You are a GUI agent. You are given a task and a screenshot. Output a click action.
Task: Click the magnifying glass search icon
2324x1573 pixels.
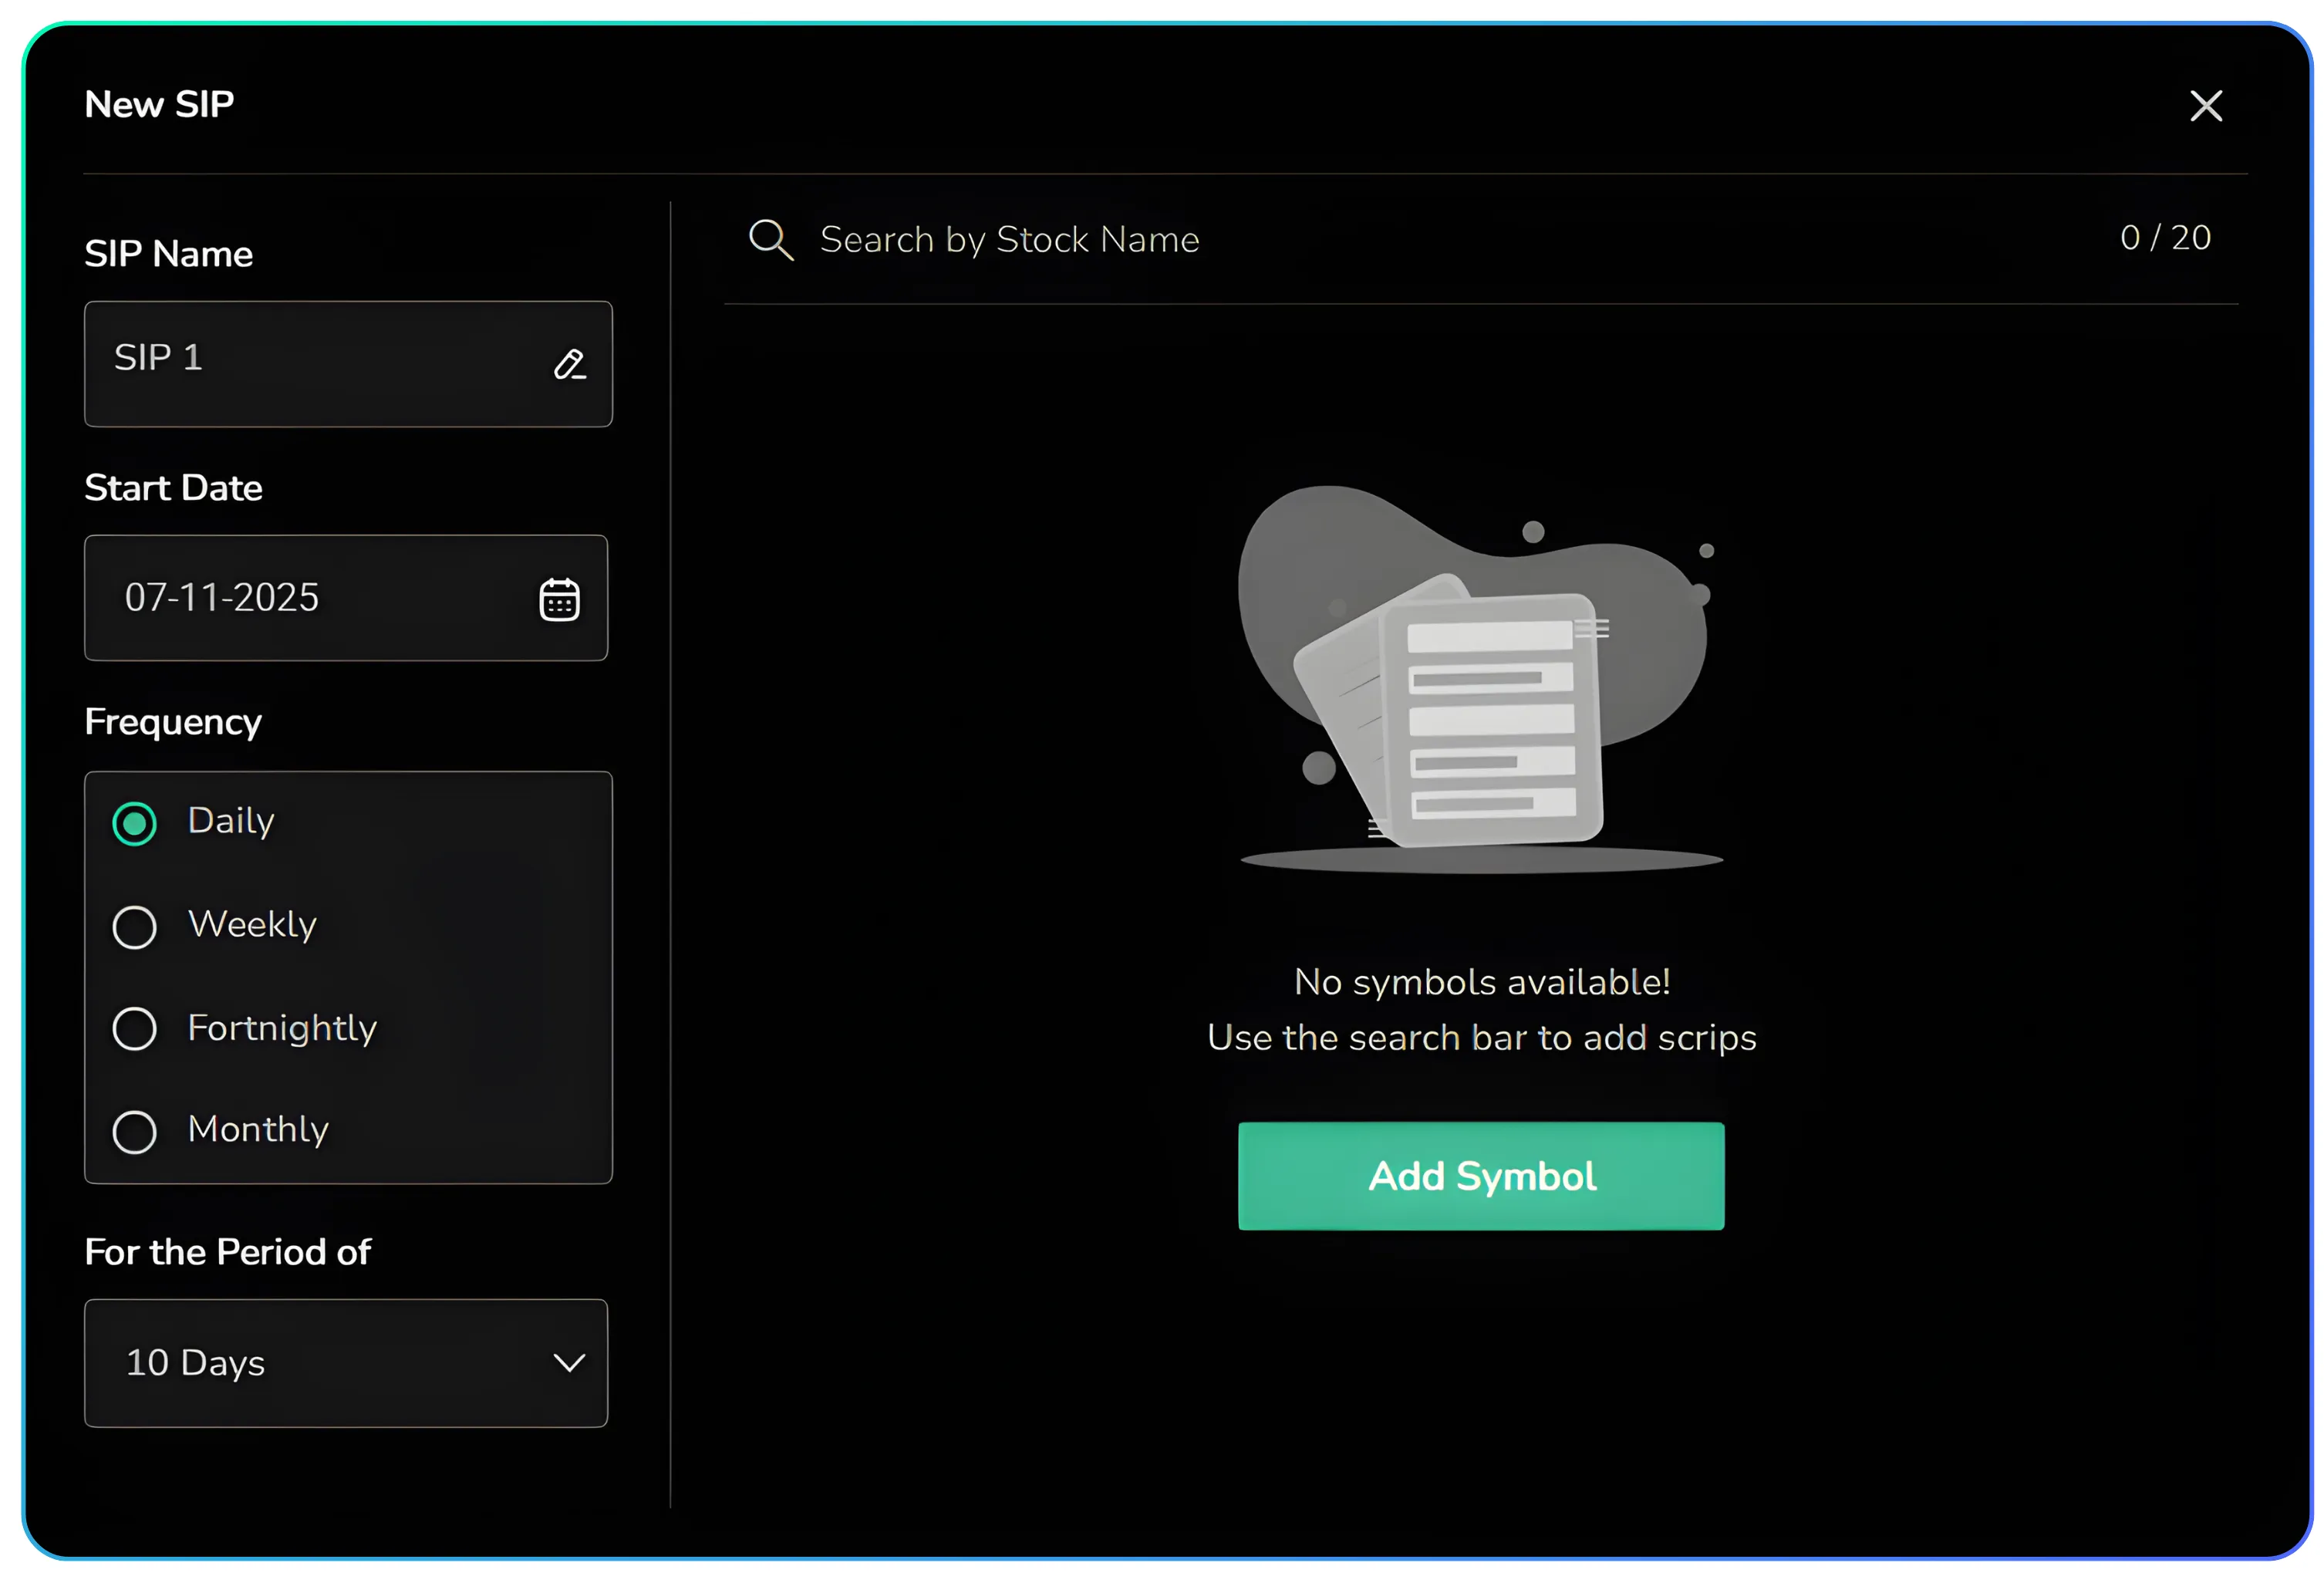tap(771, 240)
